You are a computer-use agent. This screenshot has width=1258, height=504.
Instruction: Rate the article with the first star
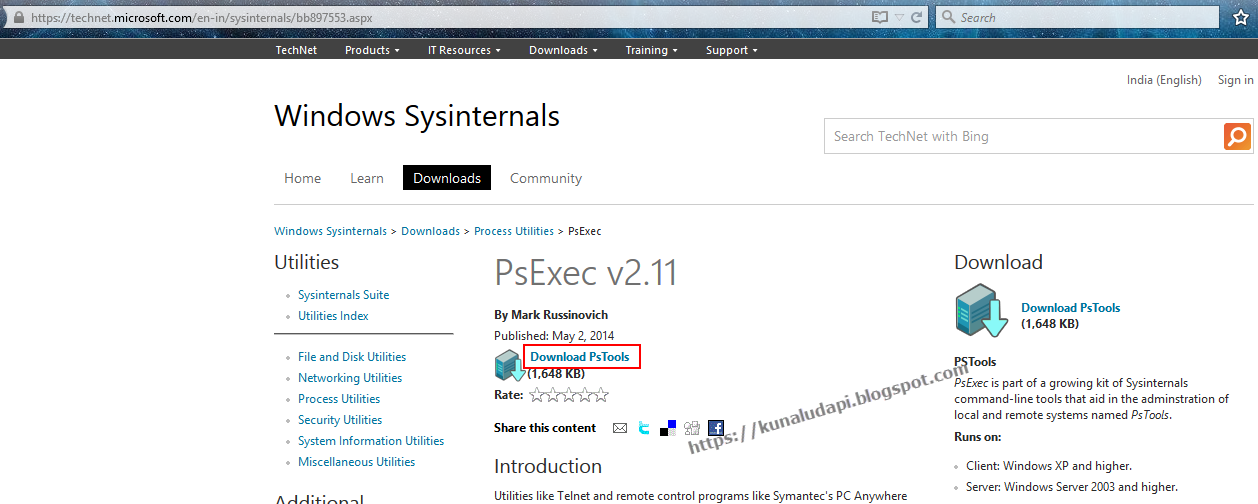click(x=537, y=395)
